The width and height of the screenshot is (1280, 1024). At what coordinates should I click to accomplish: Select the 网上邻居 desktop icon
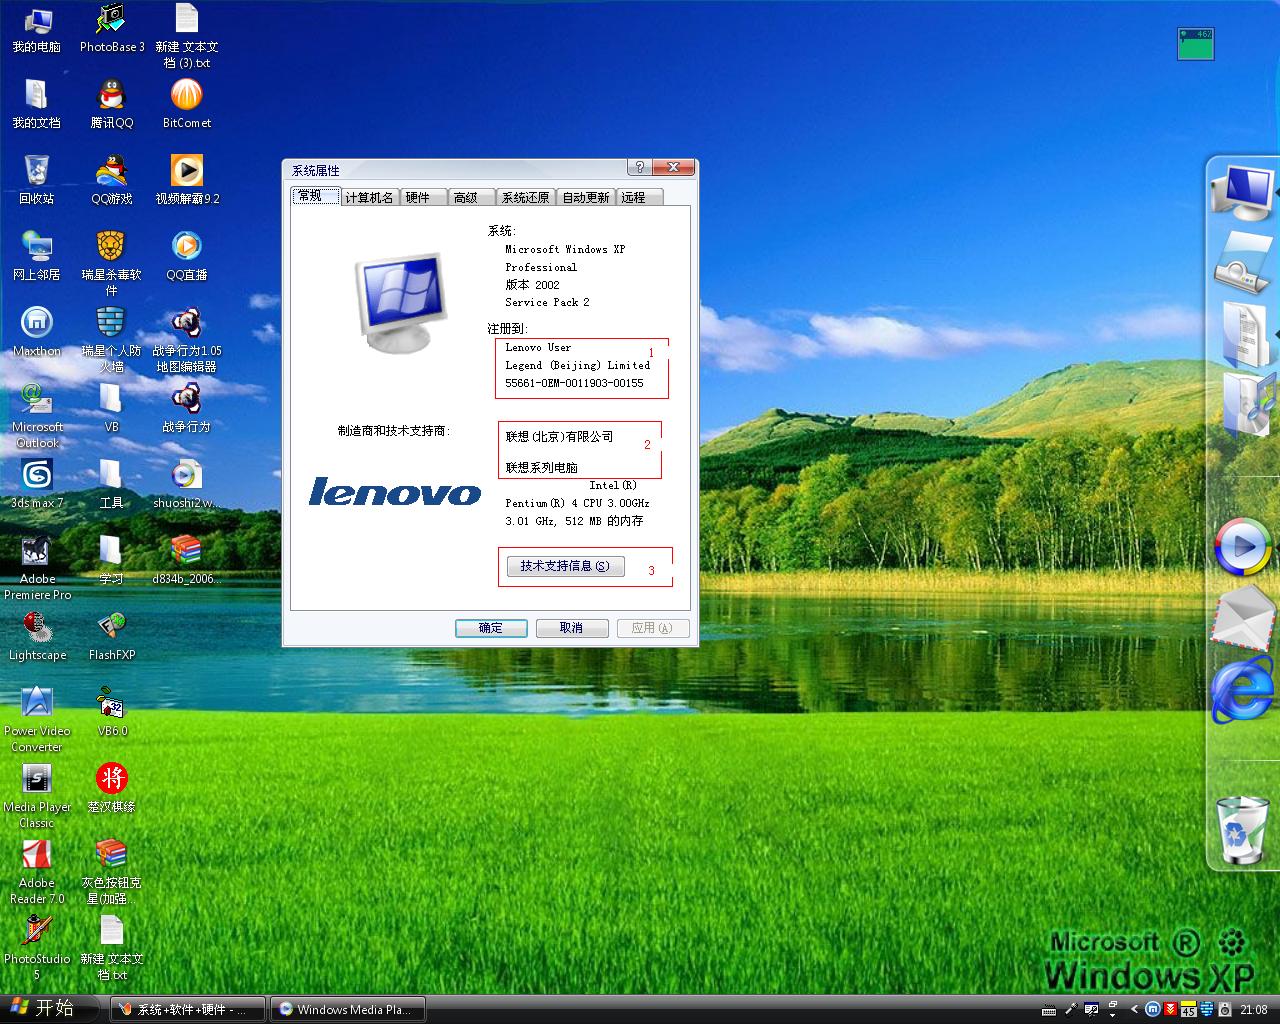click(37, 256)
